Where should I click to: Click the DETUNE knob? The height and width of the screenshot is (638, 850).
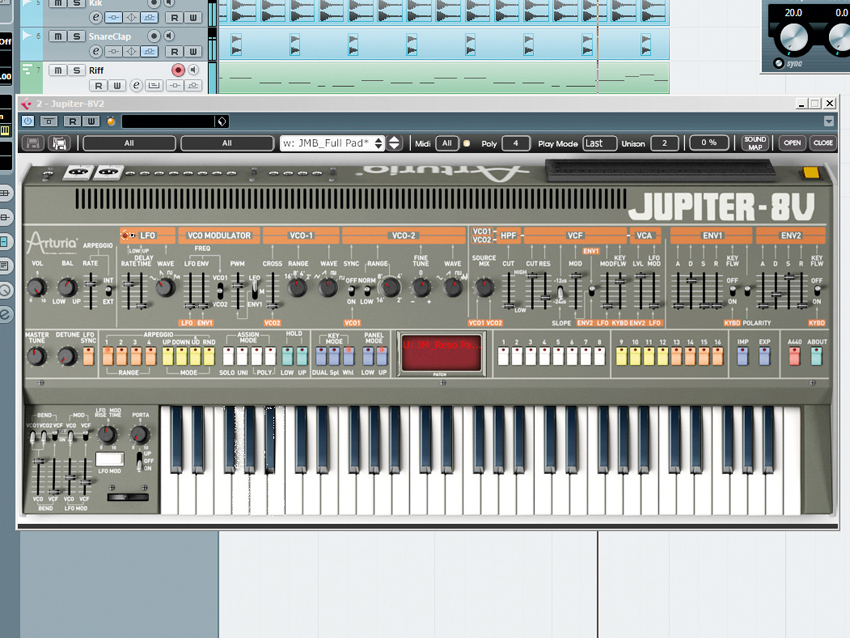tap(67, 356)
